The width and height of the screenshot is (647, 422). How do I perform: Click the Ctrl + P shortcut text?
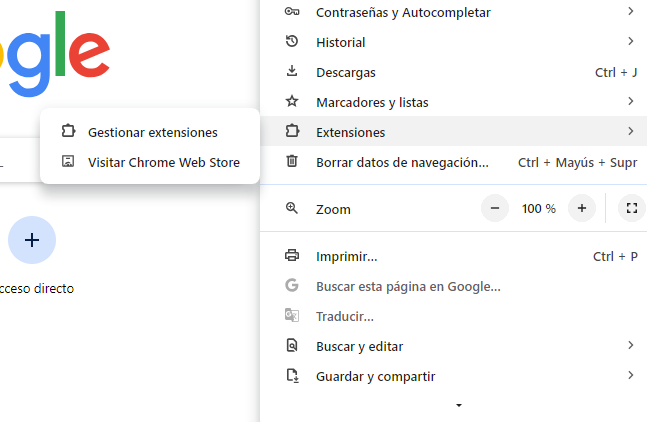[615, 256]
